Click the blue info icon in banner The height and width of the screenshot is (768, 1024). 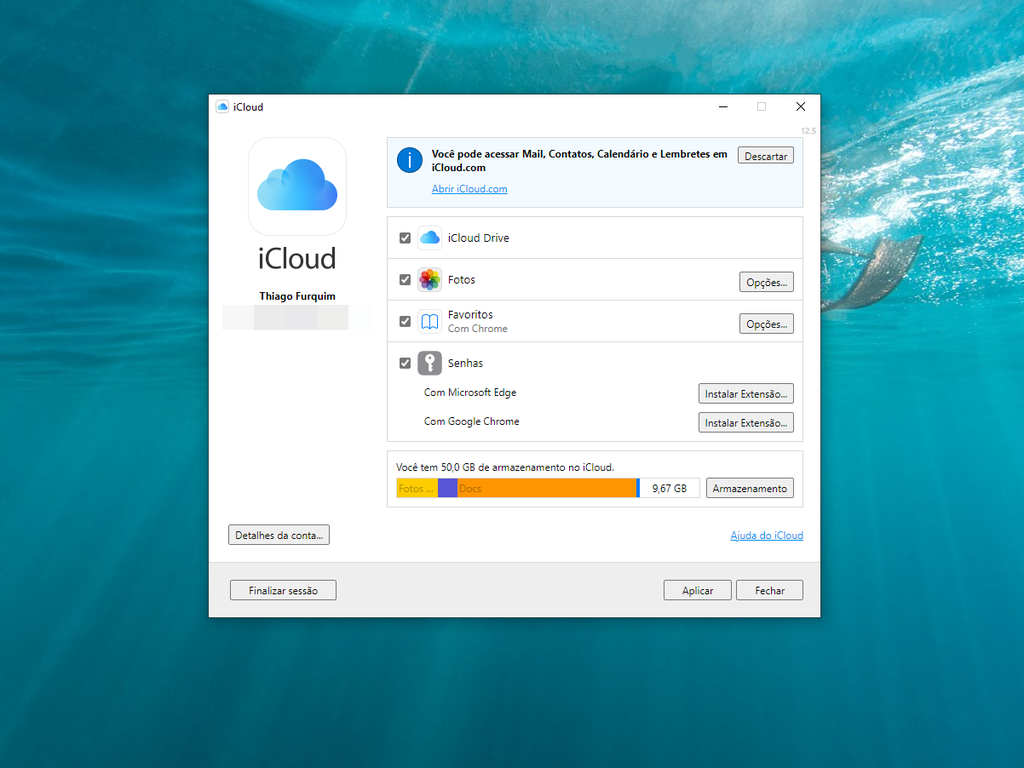(409, 160)
